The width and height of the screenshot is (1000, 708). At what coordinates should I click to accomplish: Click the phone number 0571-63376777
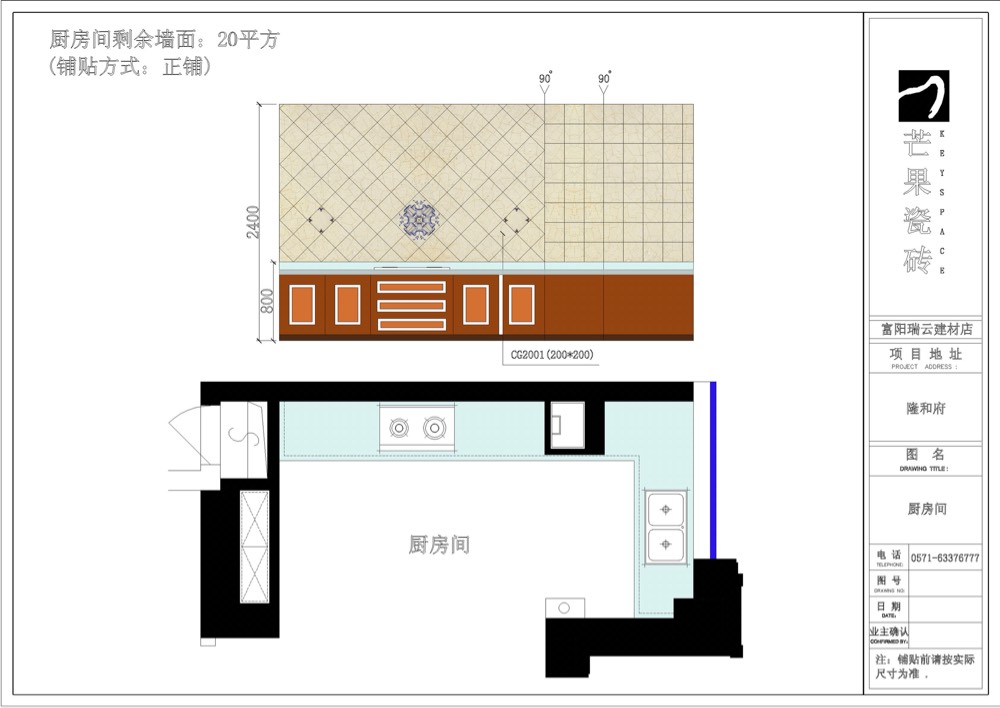(x=943, y=558)
